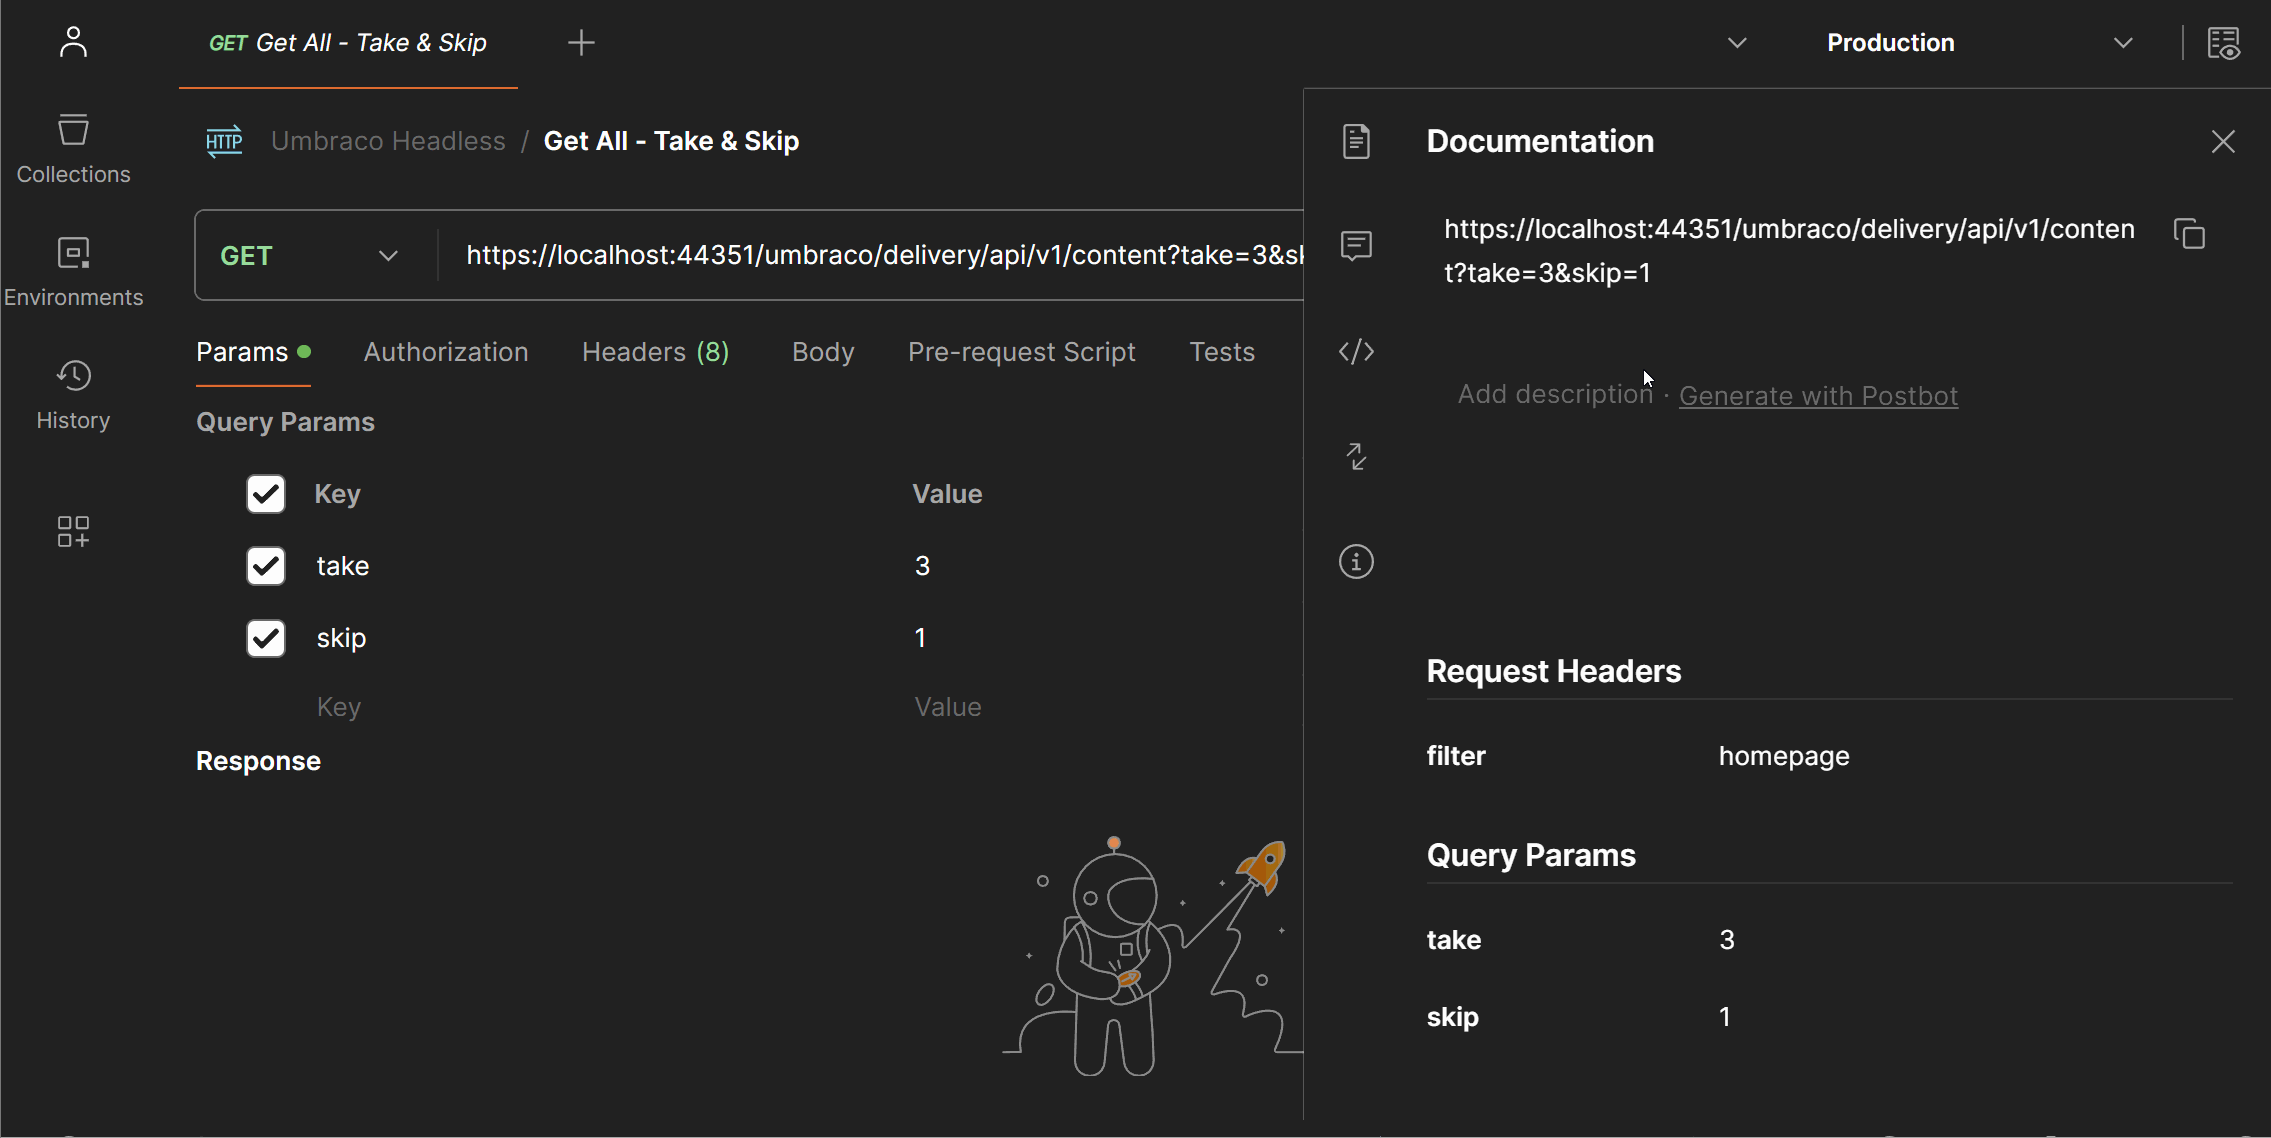Click the skip key cell
The image size is (2271, 1138).
click(342, 638)
